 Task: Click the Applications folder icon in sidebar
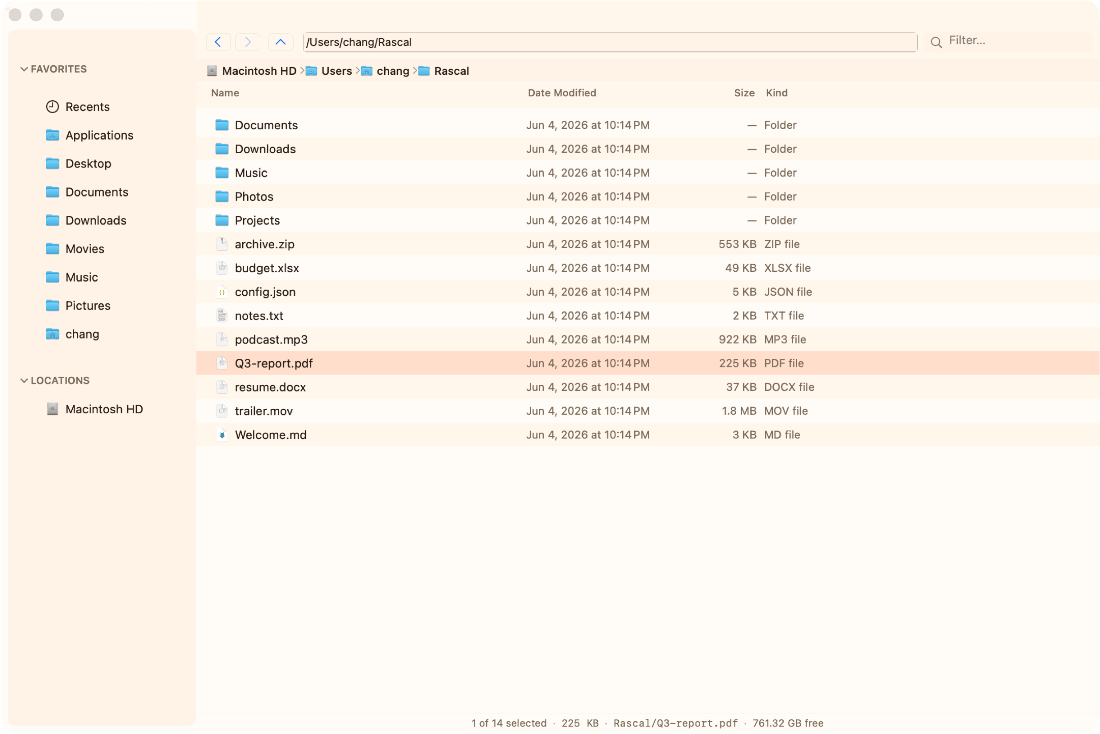pyautogui.click(x=53, y=135)
